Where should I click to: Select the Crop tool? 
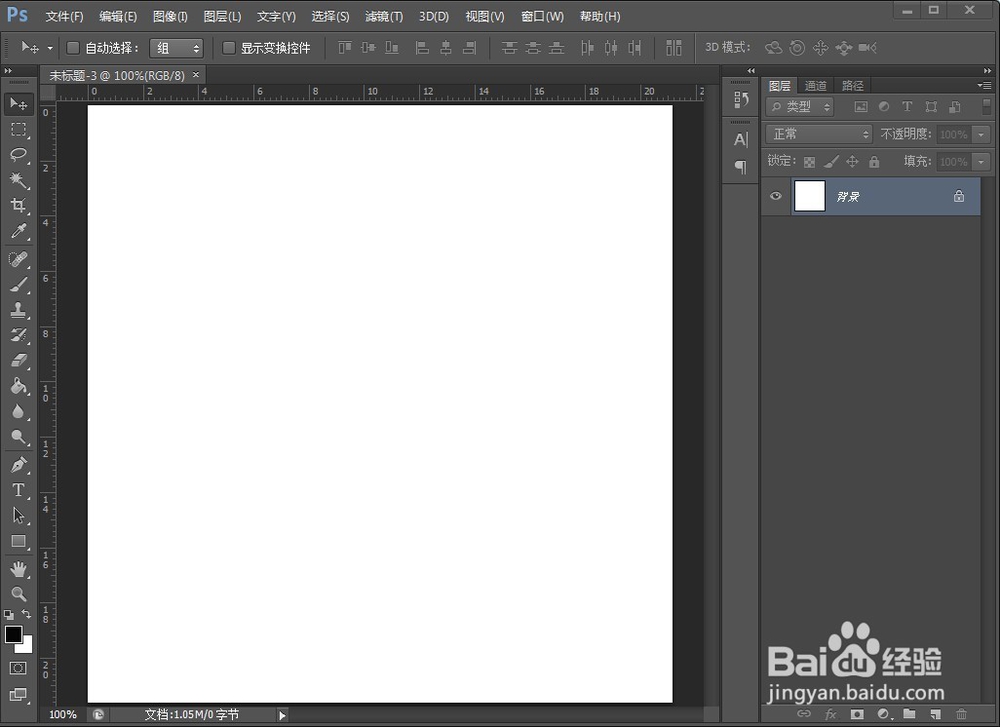coord(18,205)
